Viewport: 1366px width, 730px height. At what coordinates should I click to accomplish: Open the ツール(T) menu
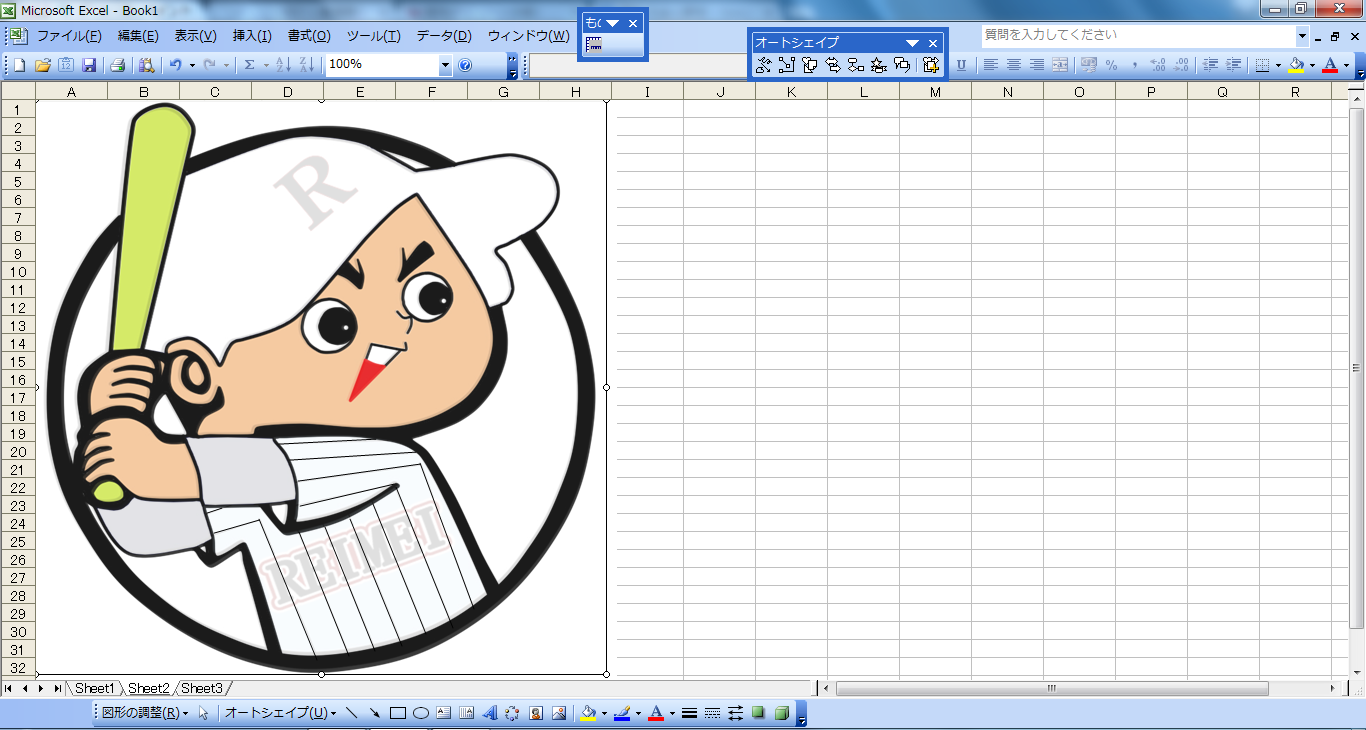(x=373, y=36)
